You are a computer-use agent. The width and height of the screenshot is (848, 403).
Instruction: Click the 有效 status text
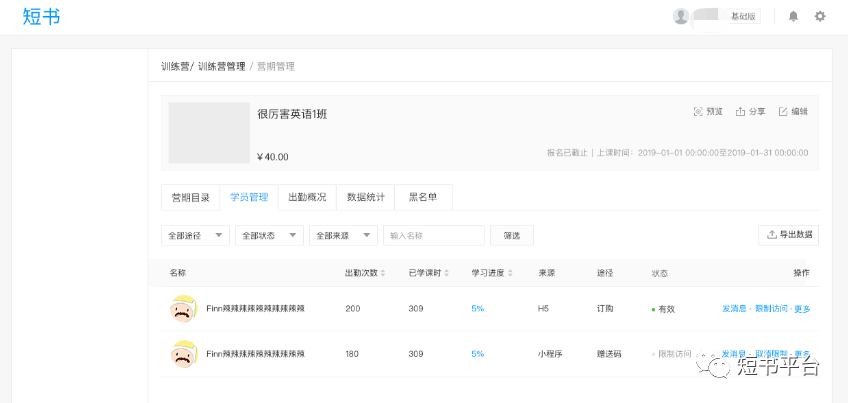click(x=666, y=309)
